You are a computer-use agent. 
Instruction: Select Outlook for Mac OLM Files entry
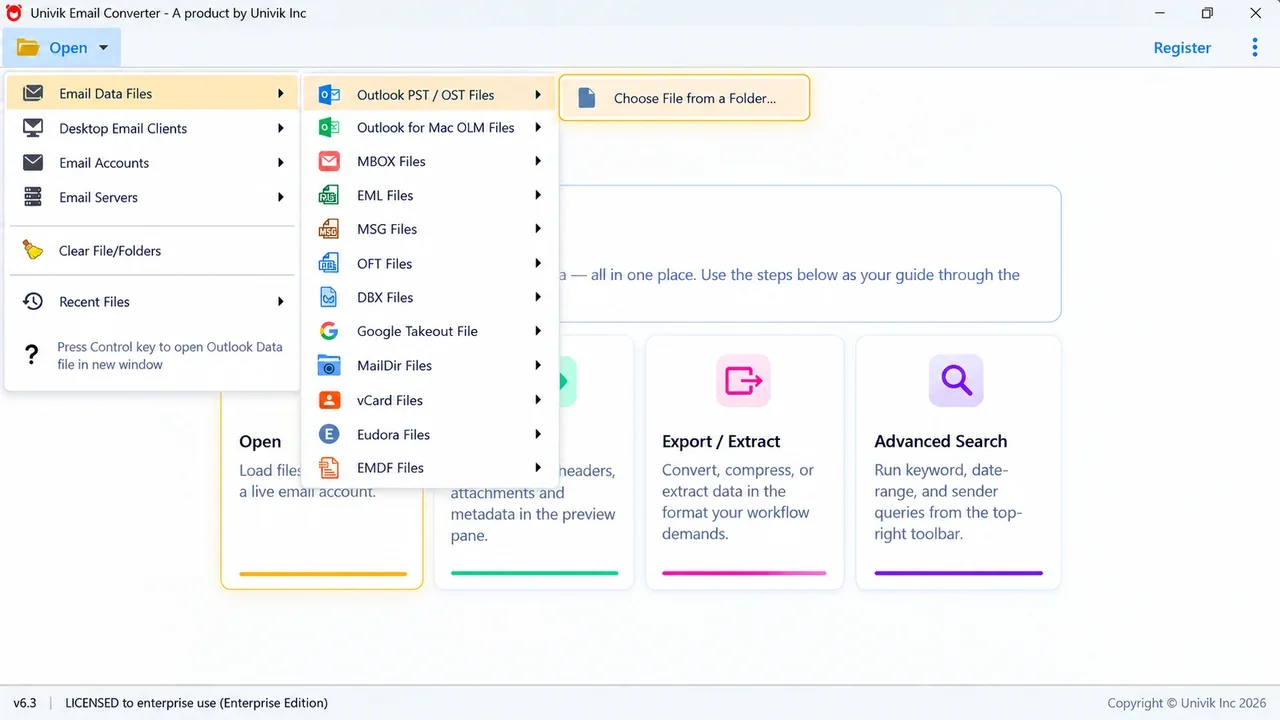[x=430, y=127]
